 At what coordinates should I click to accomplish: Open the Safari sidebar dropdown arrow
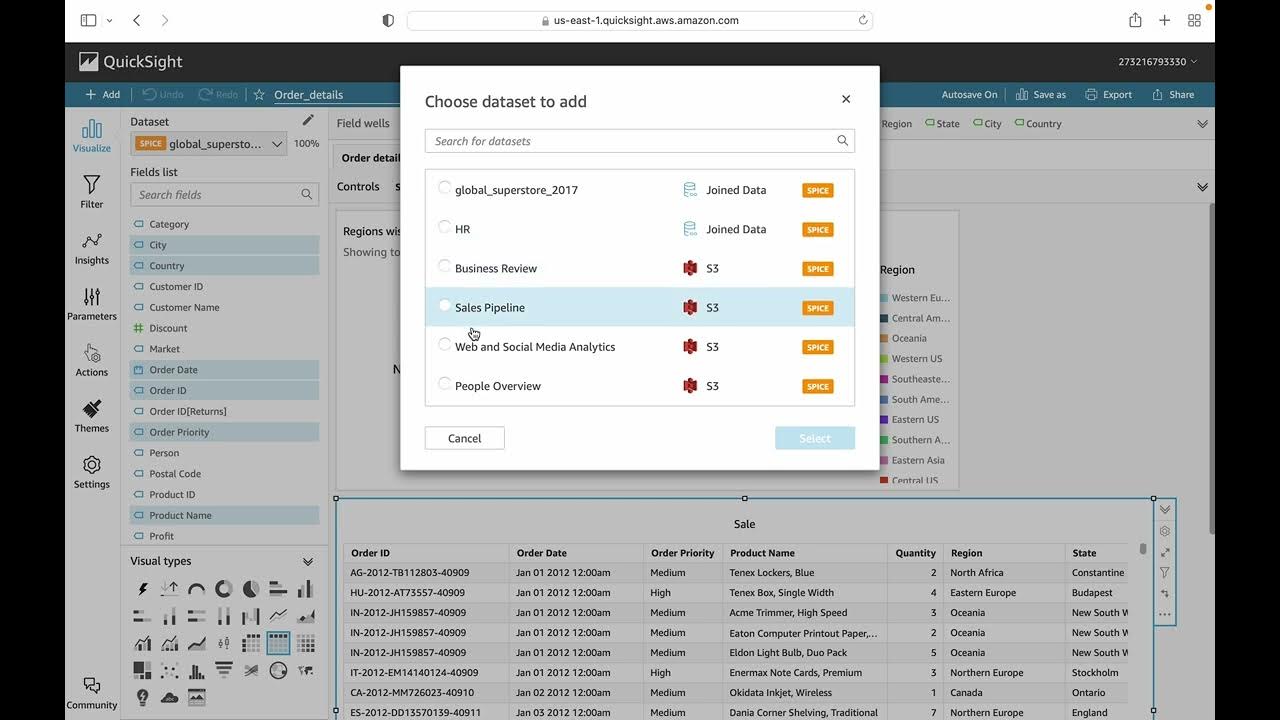[x=109, y=20]
